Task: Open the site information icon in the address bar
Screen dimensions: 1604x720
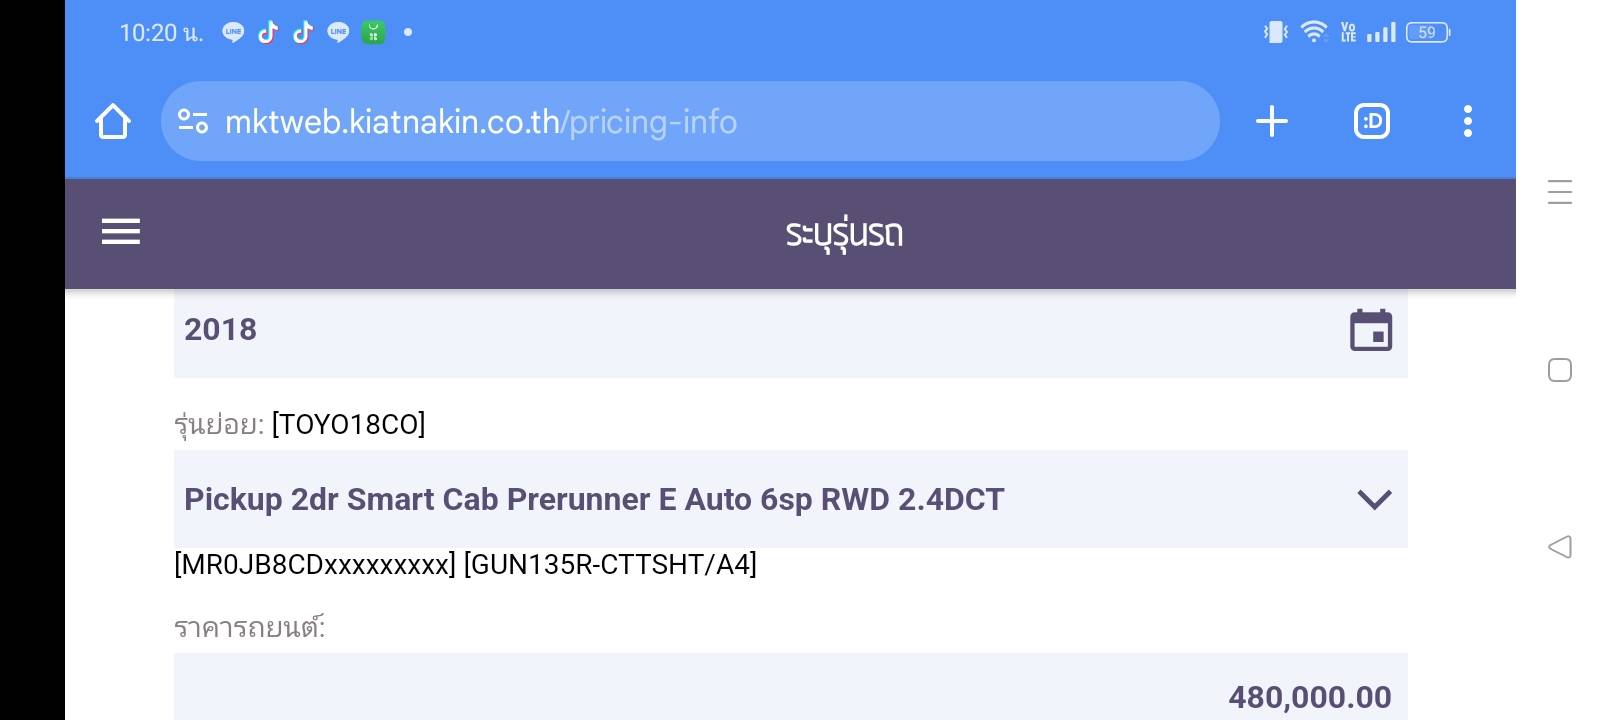Action: (192, 122)
